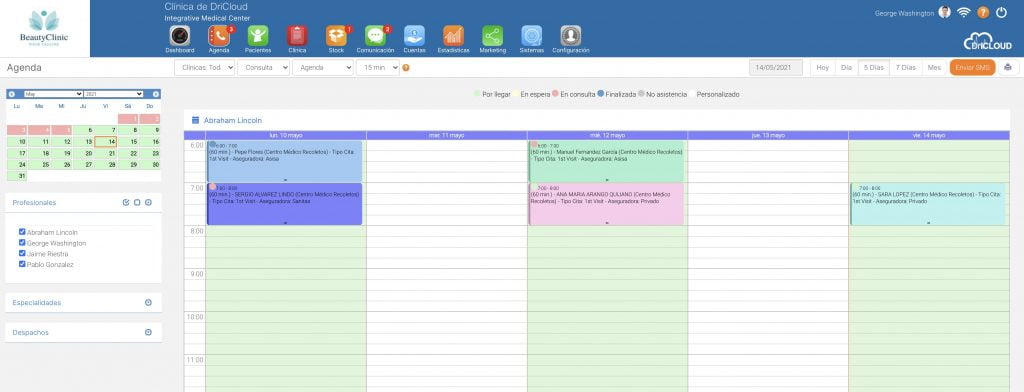Click the Finalizada blue legend dot
The height and width of the screenshot is (392, 1024).
click(601, 94)
